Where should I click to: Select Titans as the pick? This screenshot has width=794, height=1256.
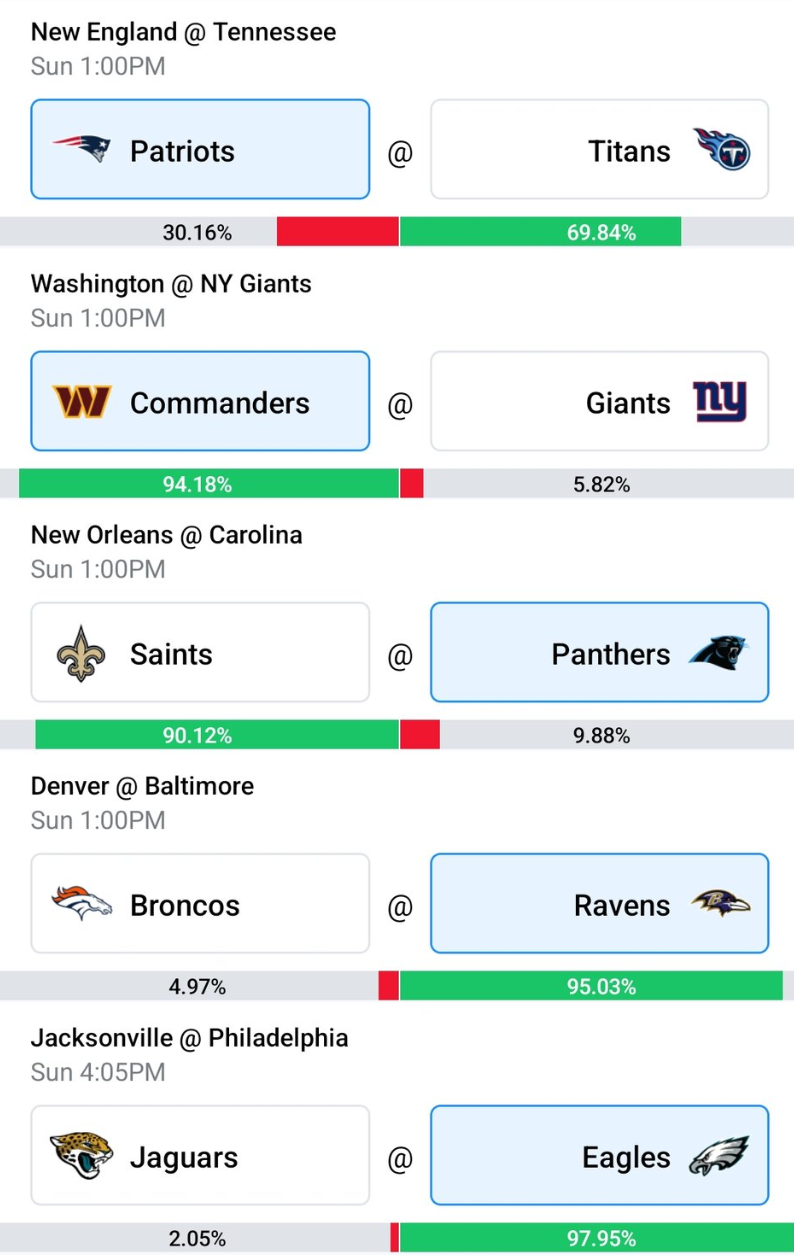600,149
